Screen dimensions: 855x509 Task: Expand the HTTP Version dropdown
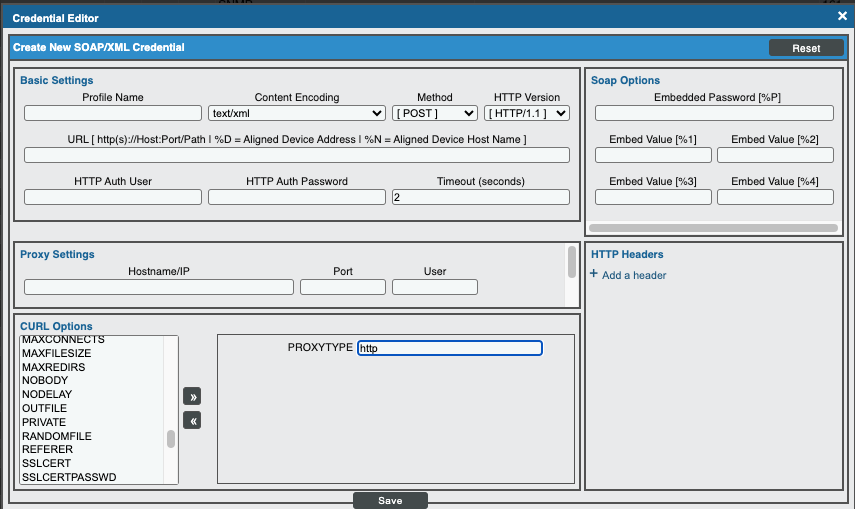click(x=528, y=114)
